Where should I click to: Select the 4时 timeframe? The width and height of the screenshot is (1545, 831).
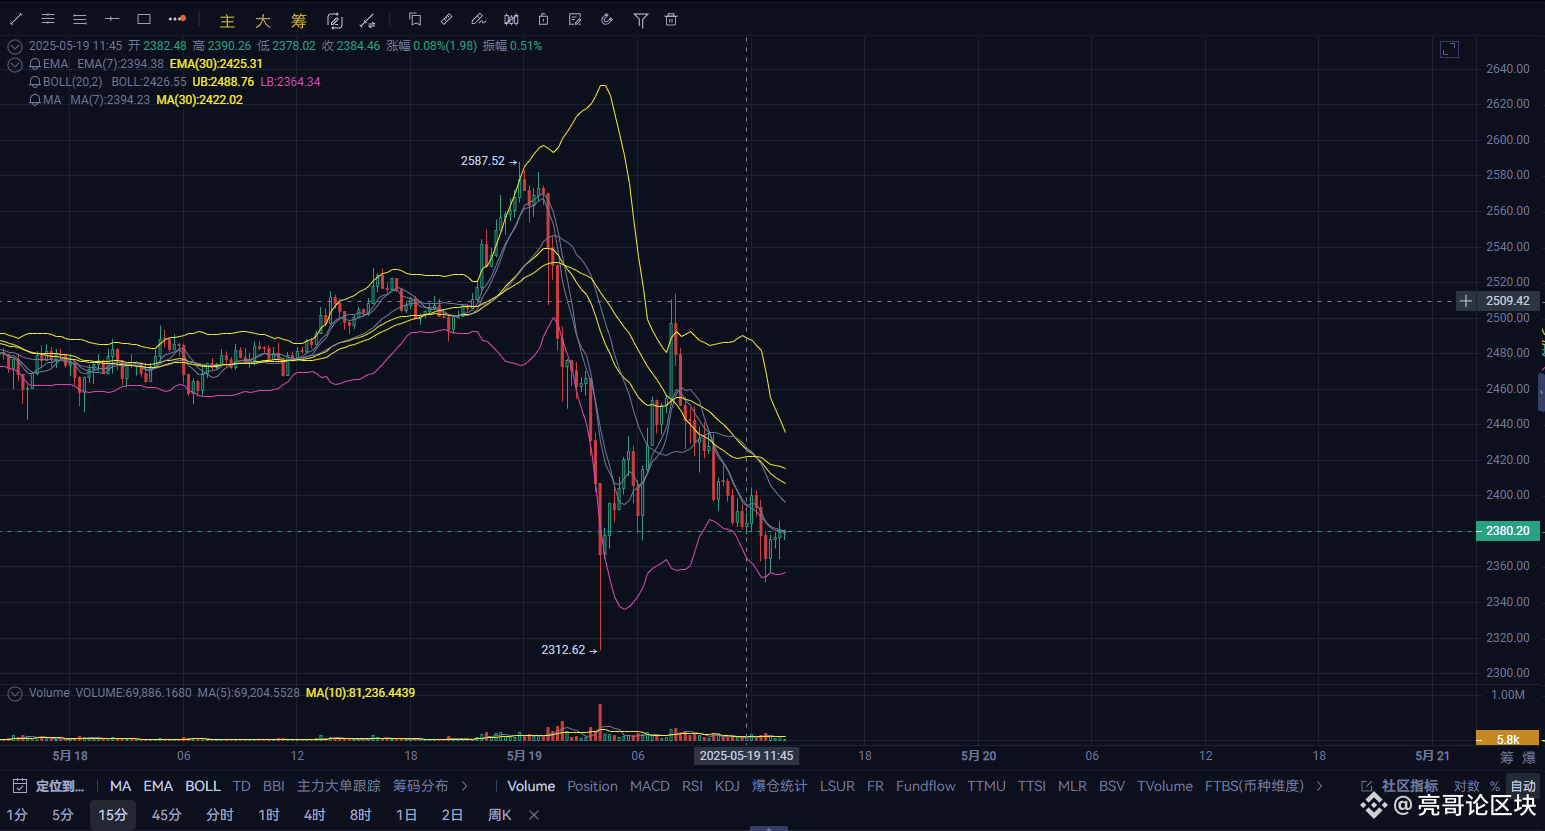(315, 815)
